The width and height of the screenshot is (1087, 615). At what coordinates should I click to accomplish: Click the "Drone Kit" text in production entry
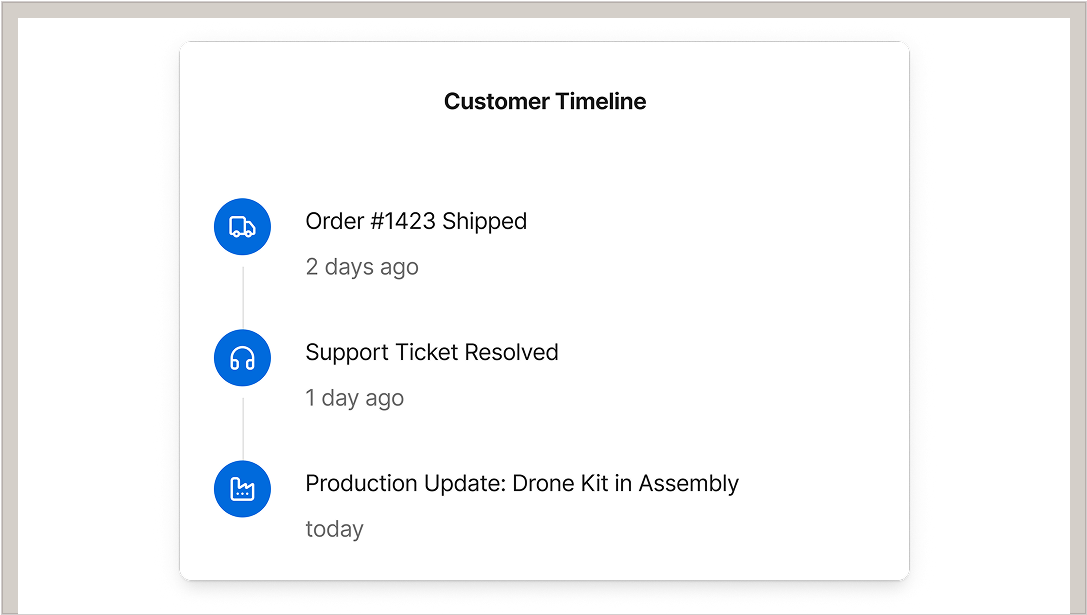click(x=559, y=483)
